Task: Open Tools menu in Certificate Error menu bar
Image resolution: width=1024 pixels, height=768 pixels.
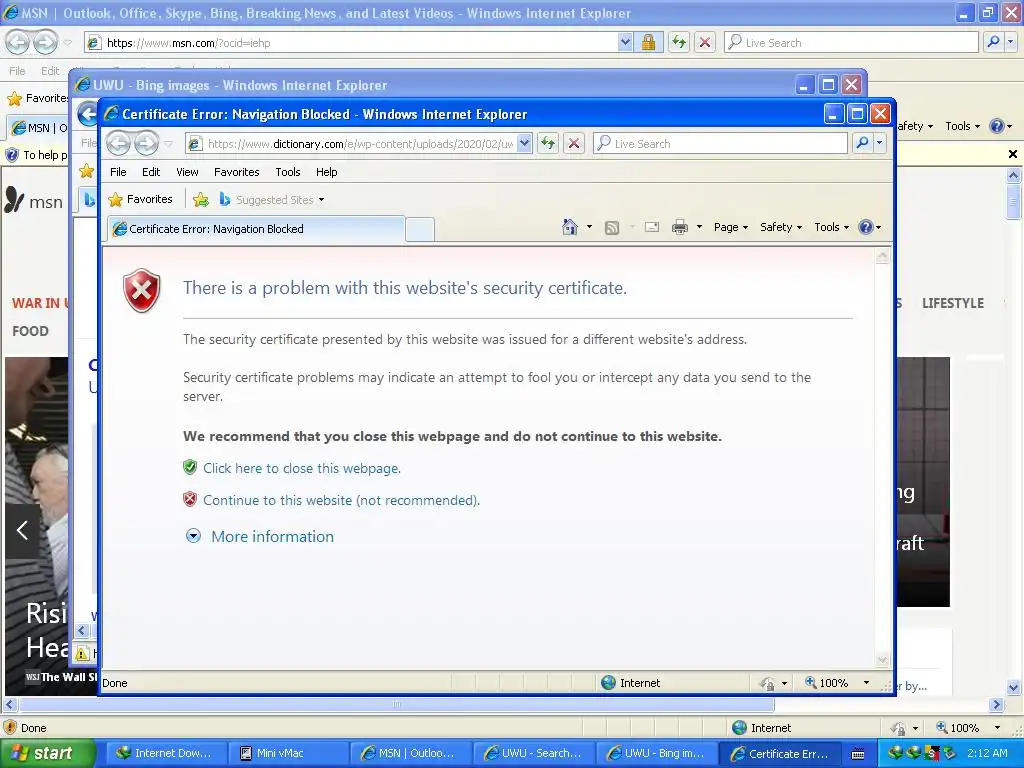Action: pos(287,172)
